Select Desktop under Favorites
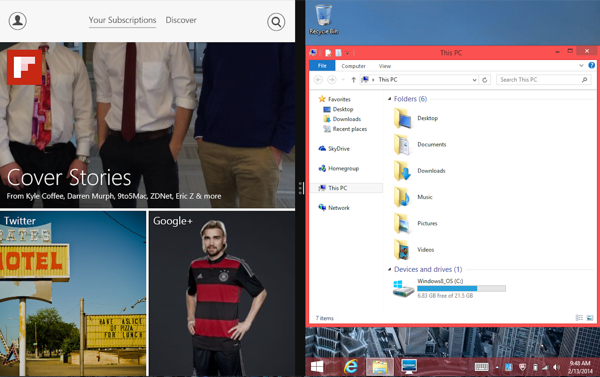 coord(338,109)
